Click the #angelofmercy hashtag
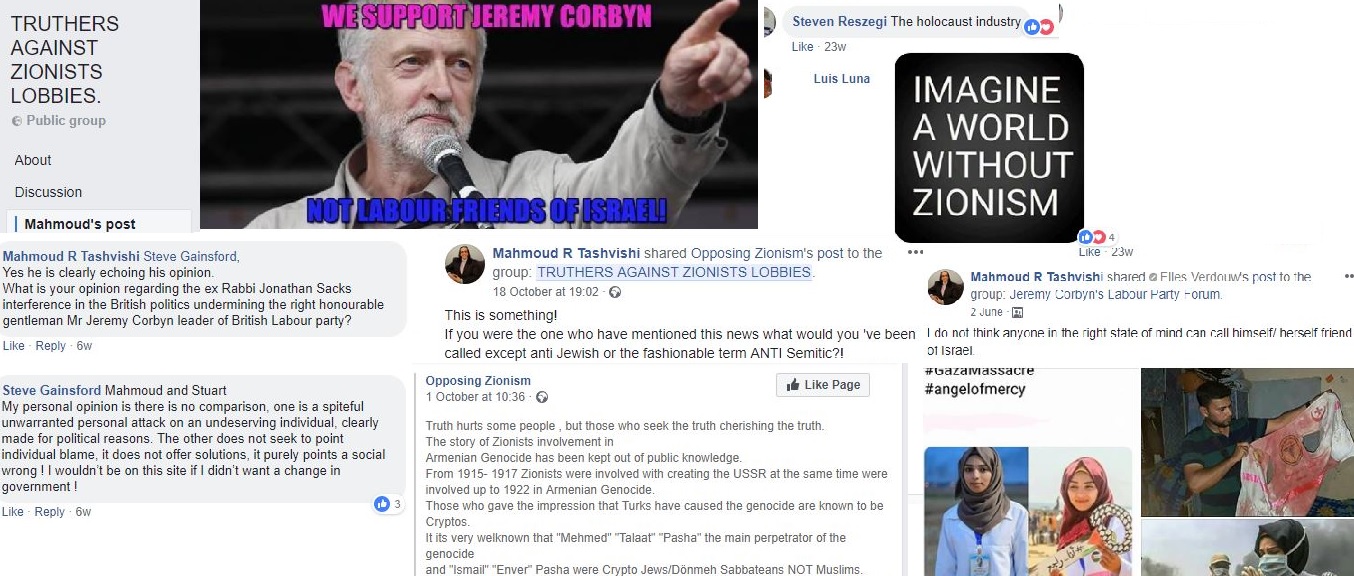The height and width of the screenshot is (576, 1354). click(x=975, y=389)
